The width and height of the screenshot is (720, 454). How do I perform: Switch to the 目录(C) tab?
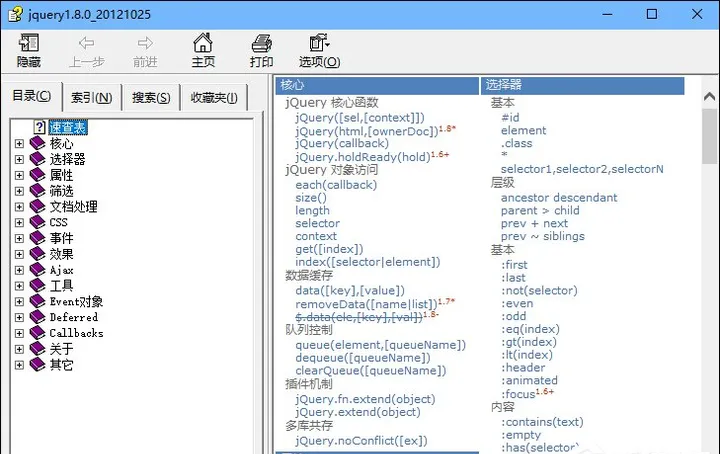click(x=32, y=96)
